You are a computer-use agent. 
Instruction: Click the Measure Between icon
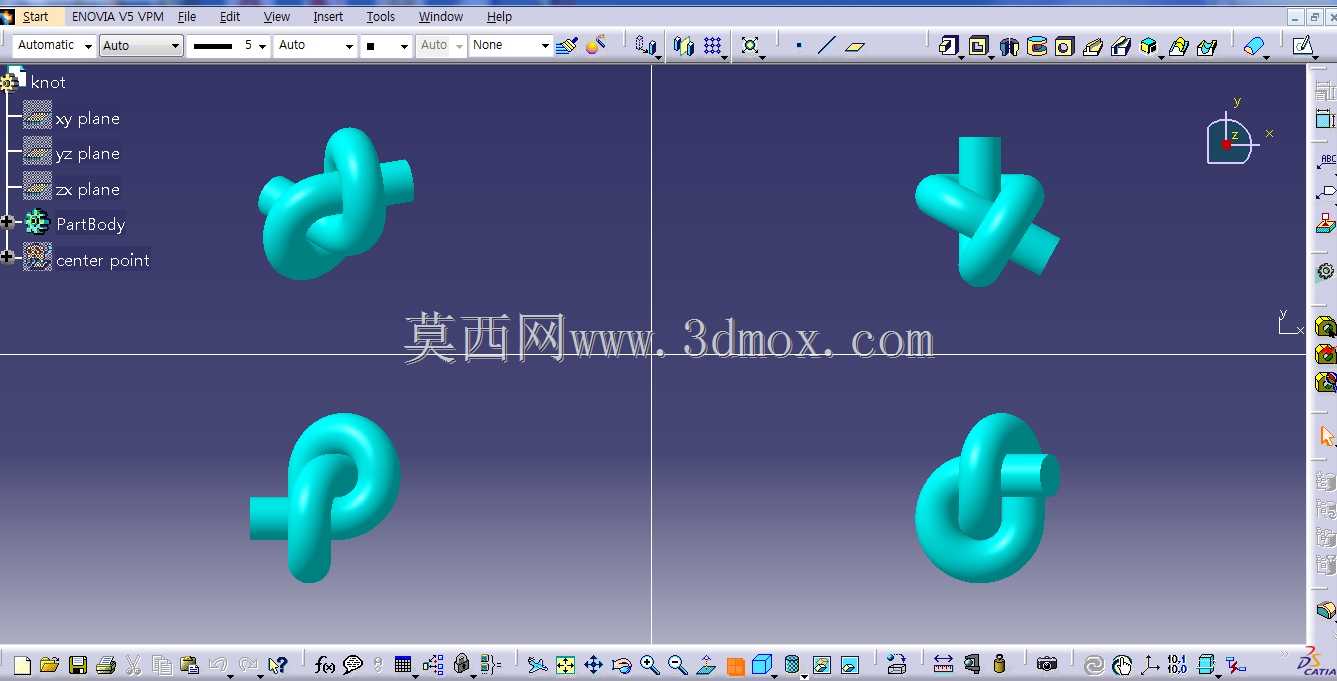coord(943,665)
